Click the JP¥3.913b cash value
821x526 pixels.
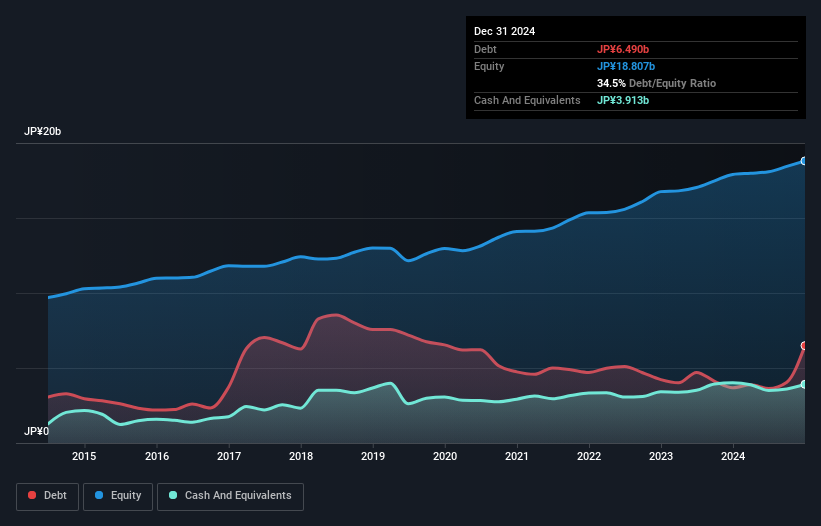(623, 100)
